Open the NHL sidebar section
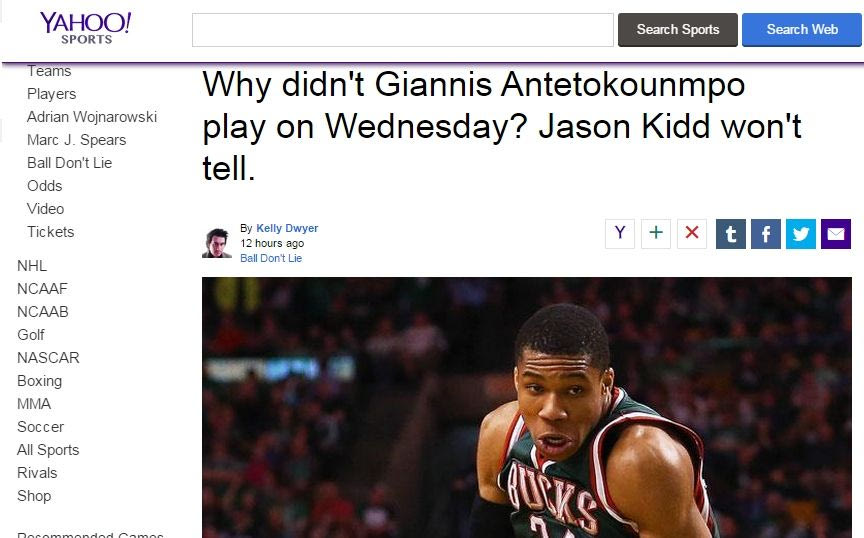 pyautogui.click(x=32, y=266)
